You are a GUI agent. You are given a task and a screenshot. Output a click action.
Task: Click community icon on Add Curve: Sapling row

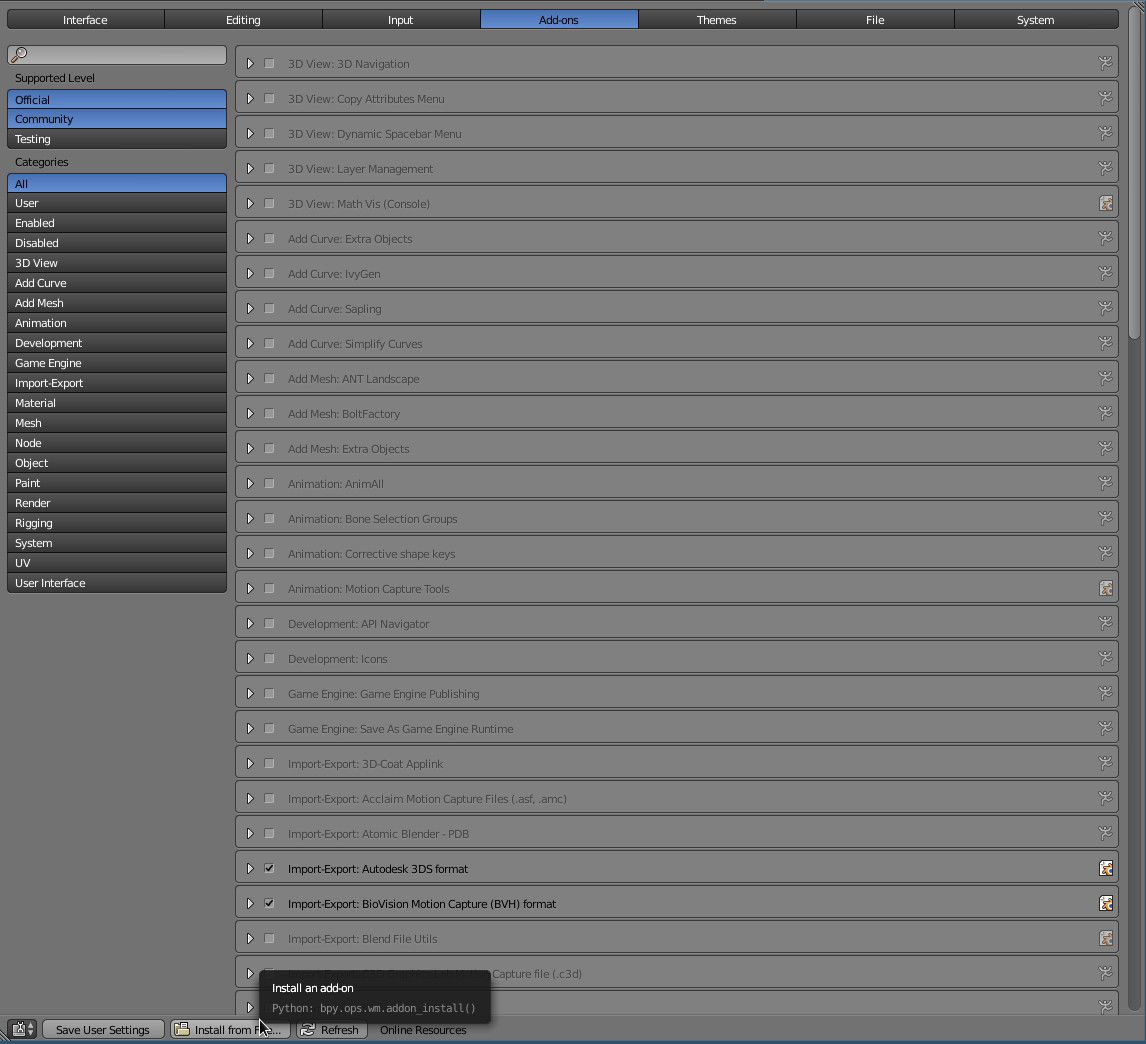(x=1105, y=309)
